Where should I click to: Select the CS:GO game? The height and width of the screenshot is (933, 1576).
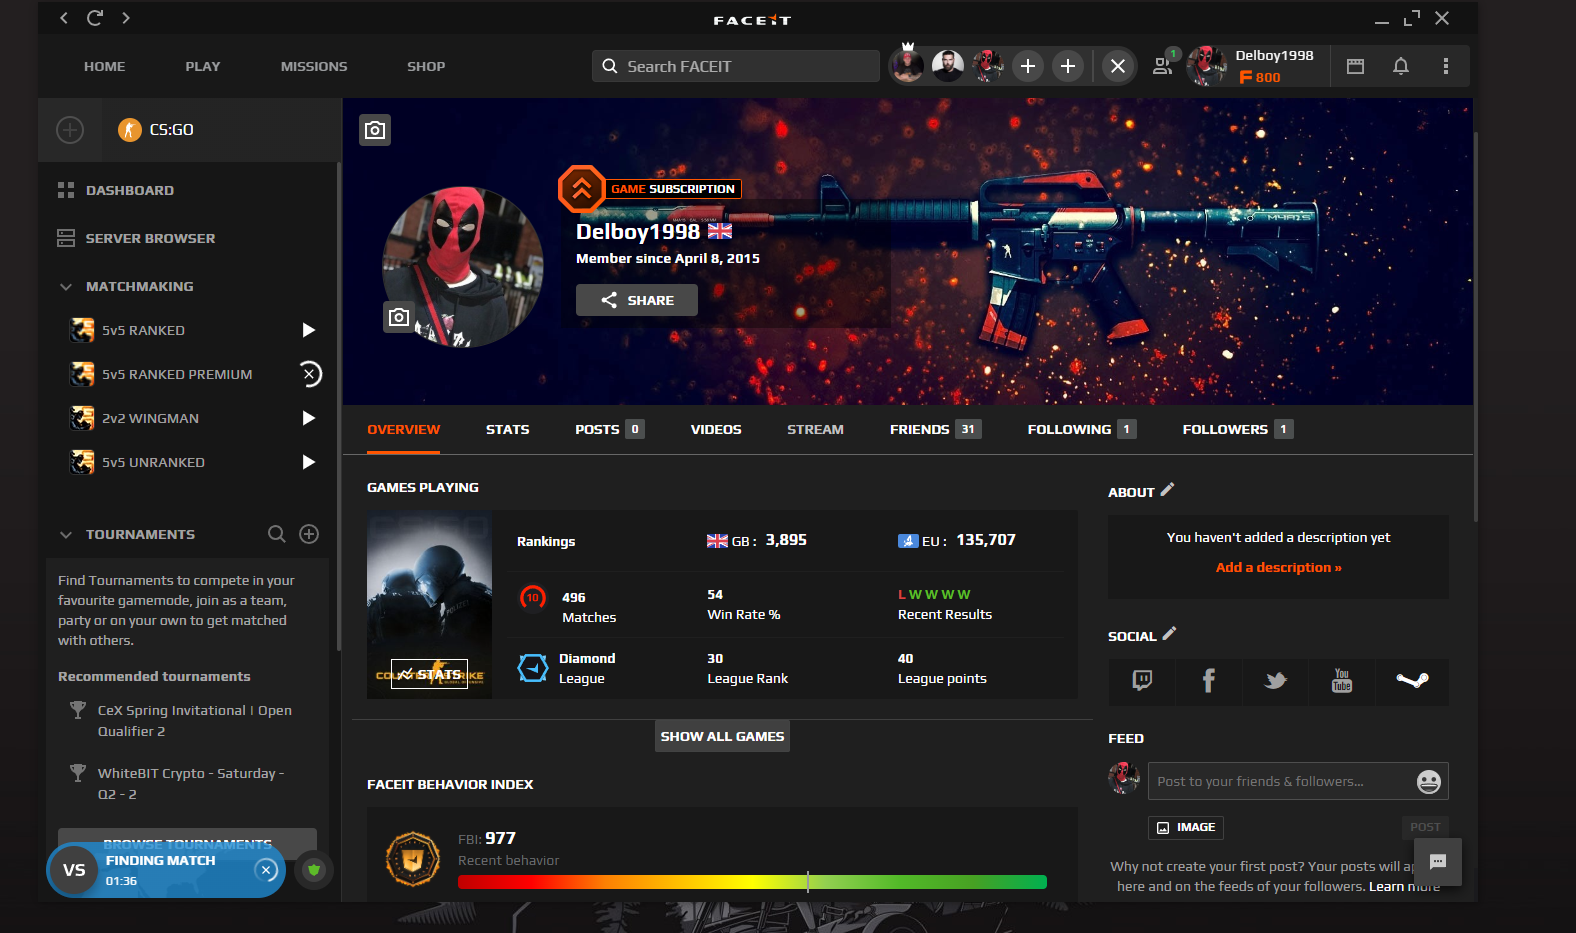(x=156, y=130)
